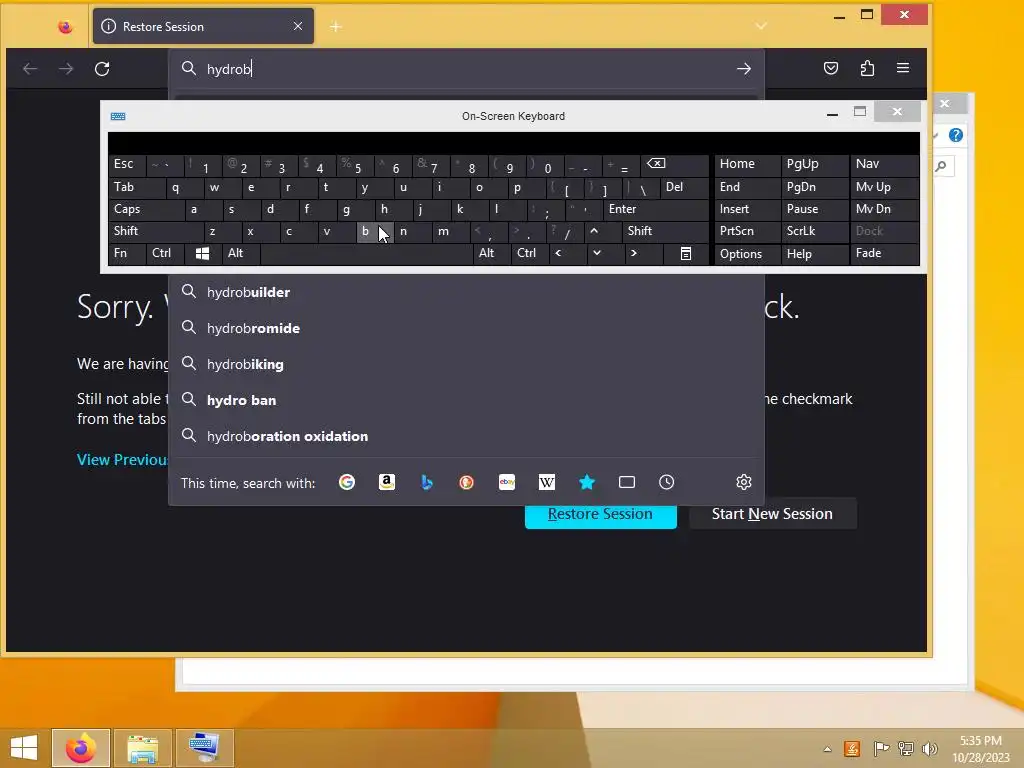Search with Wikipedia engine icon
Image resolution: width=1024 pixels, height=768 pixels.
(x=547, y=482)
